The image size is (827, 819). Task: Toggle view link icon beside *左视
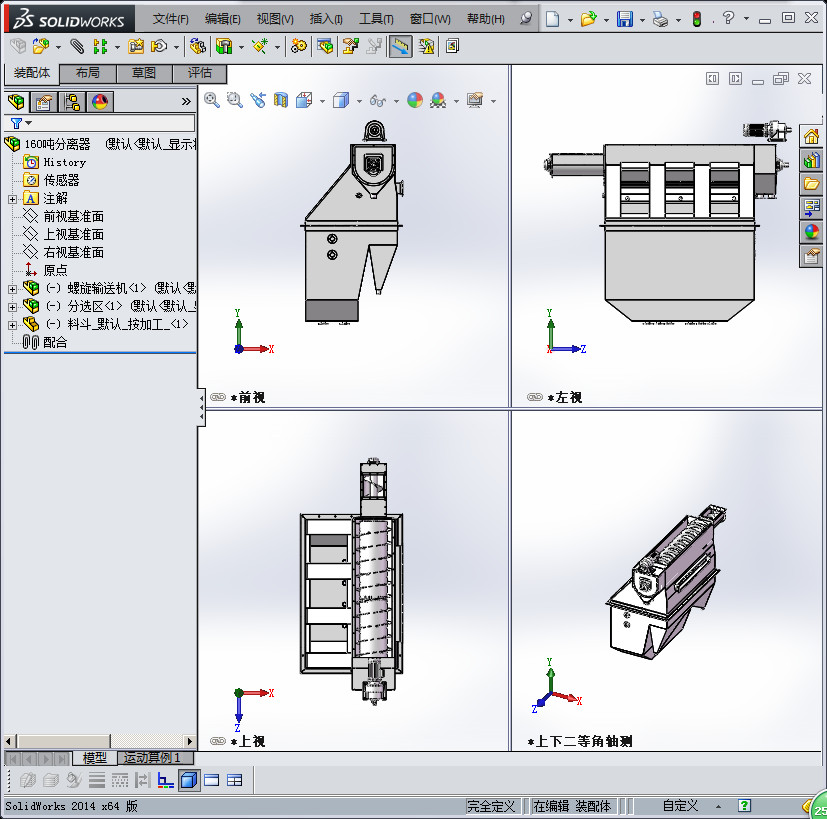535,397
